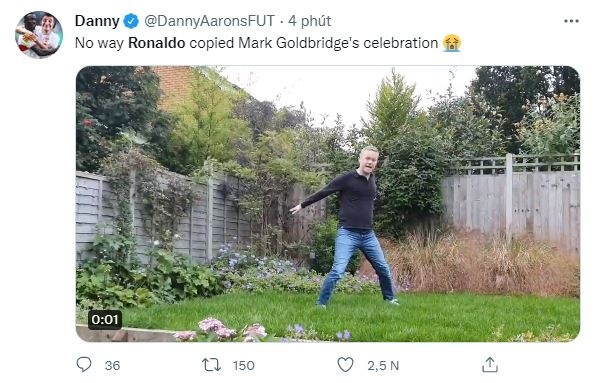
Task: Click the crying emoji in the tweet
Action: (452, 43)
